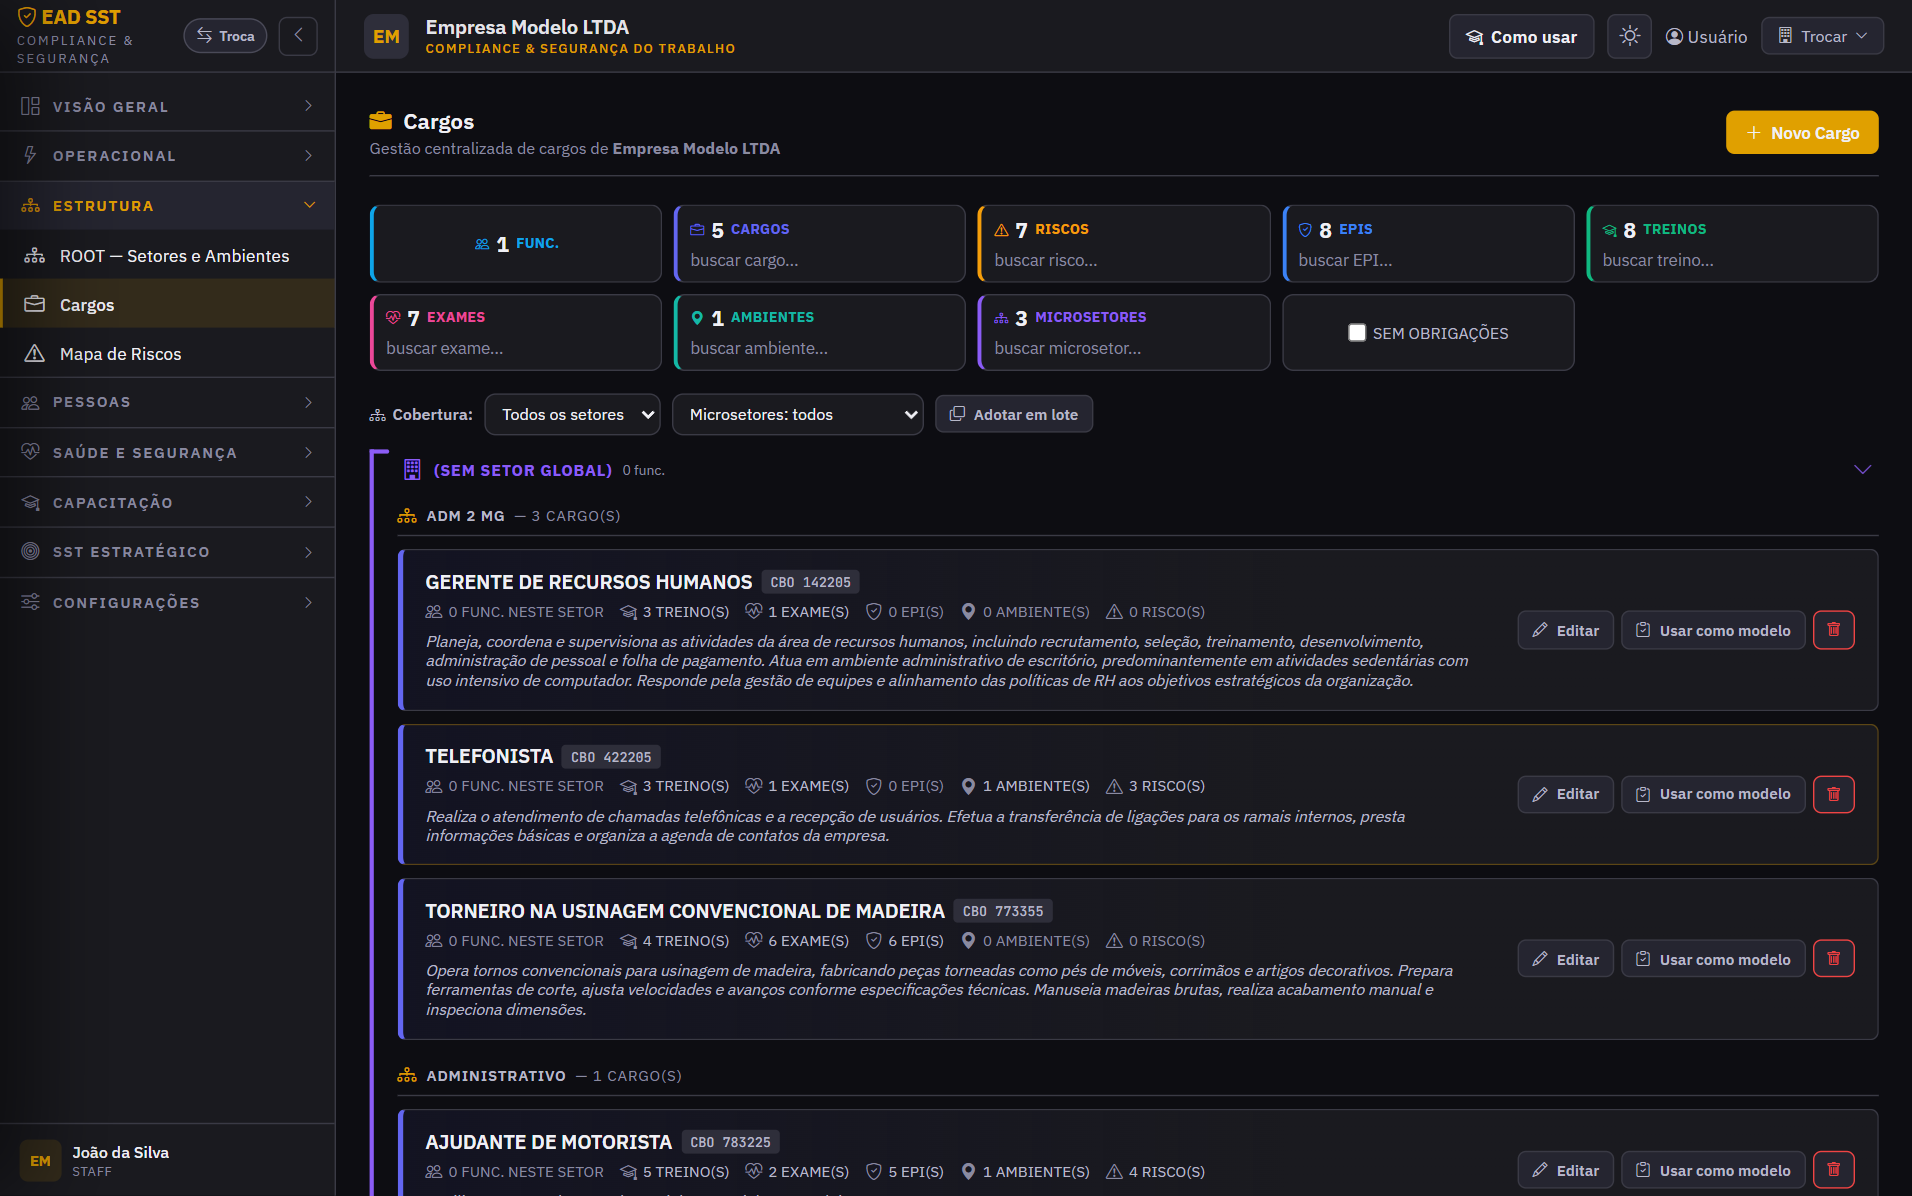Use Gerente de Recursos Humanos as model
The height and width of the screenshot is (1196, 1912).
pyautogui.click(x=1713, y=630)
